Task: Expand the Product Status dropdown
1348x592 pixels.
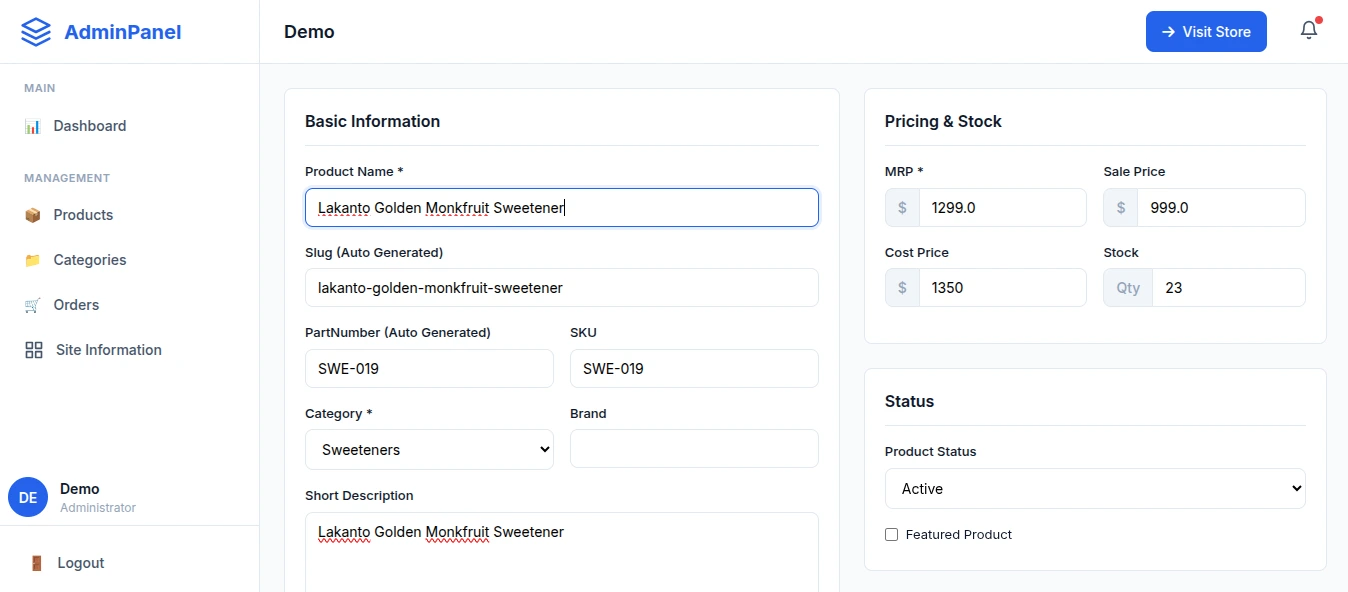Action: (x=1095, y=489)
